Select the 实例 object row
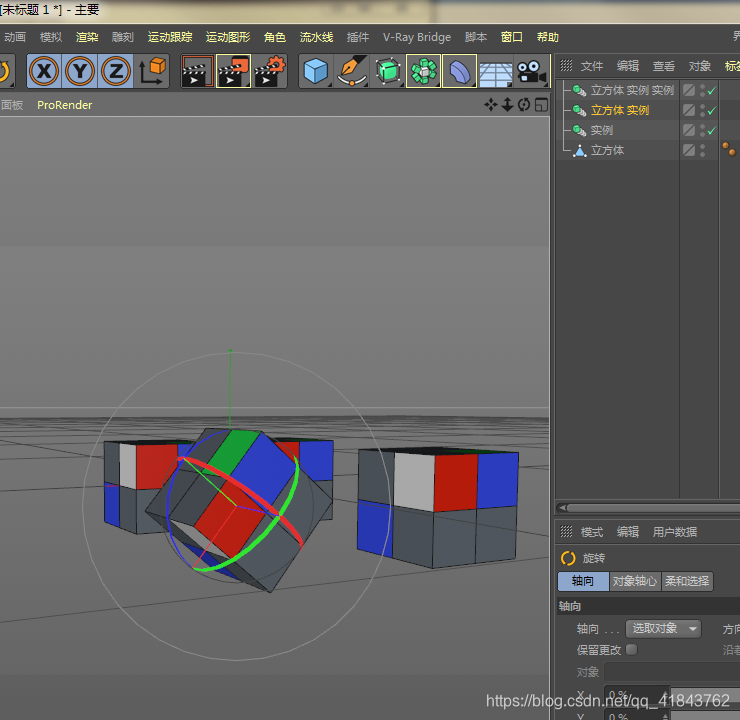Viewport: 740px width, 720px height. (x=602, y=130)
